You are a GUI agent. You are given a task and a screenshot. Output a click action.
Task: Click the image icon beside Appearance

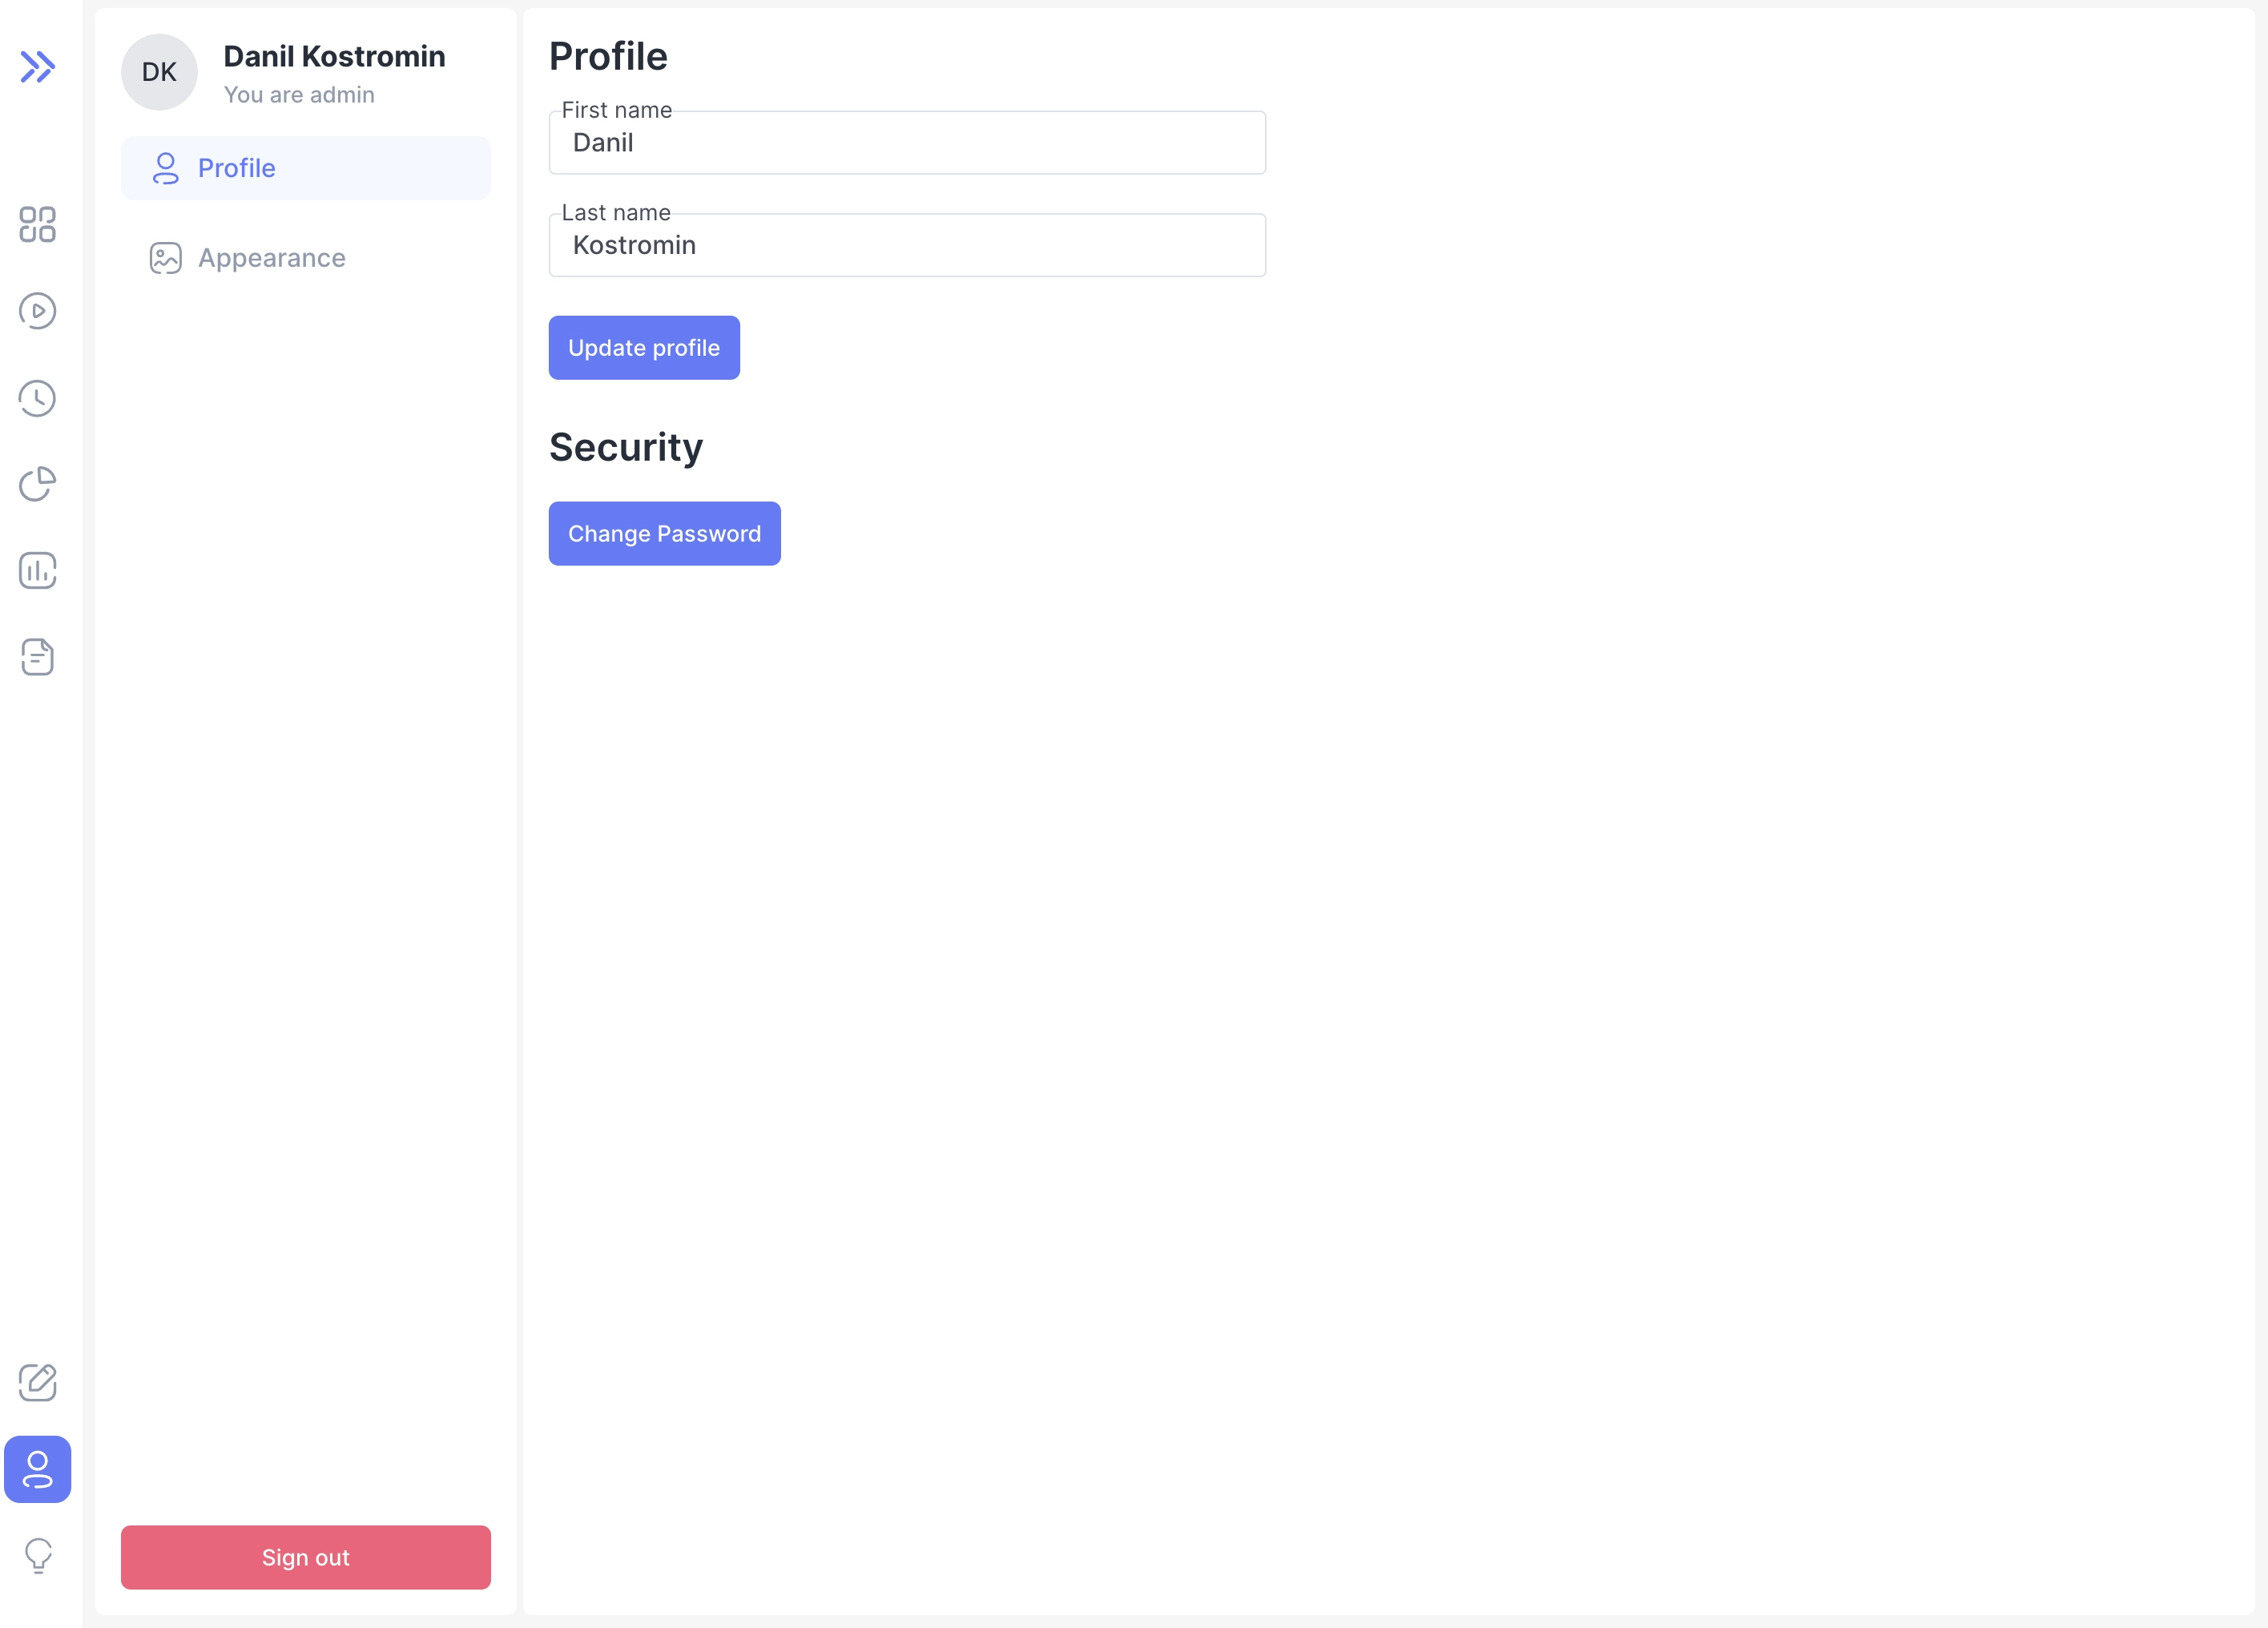click(x=165, y=257)
